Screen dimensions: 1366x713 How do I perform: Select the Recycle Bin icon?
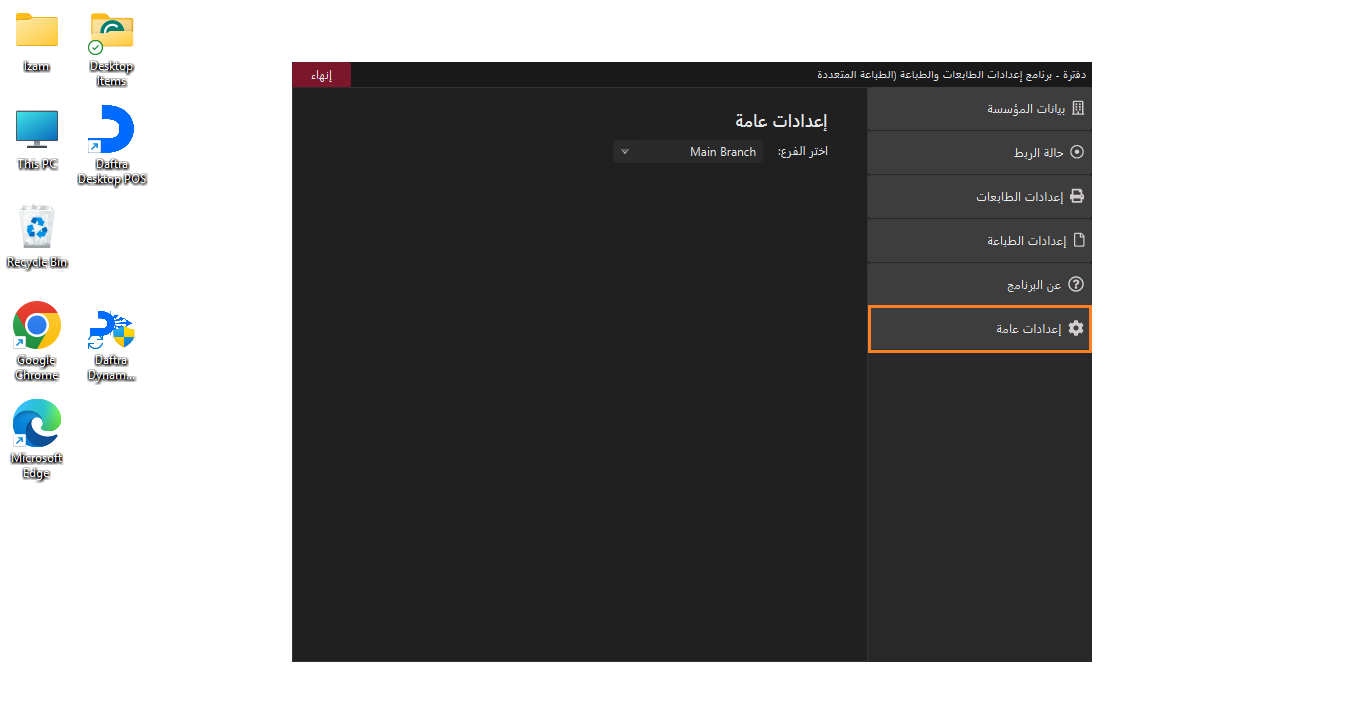point(37,237)
